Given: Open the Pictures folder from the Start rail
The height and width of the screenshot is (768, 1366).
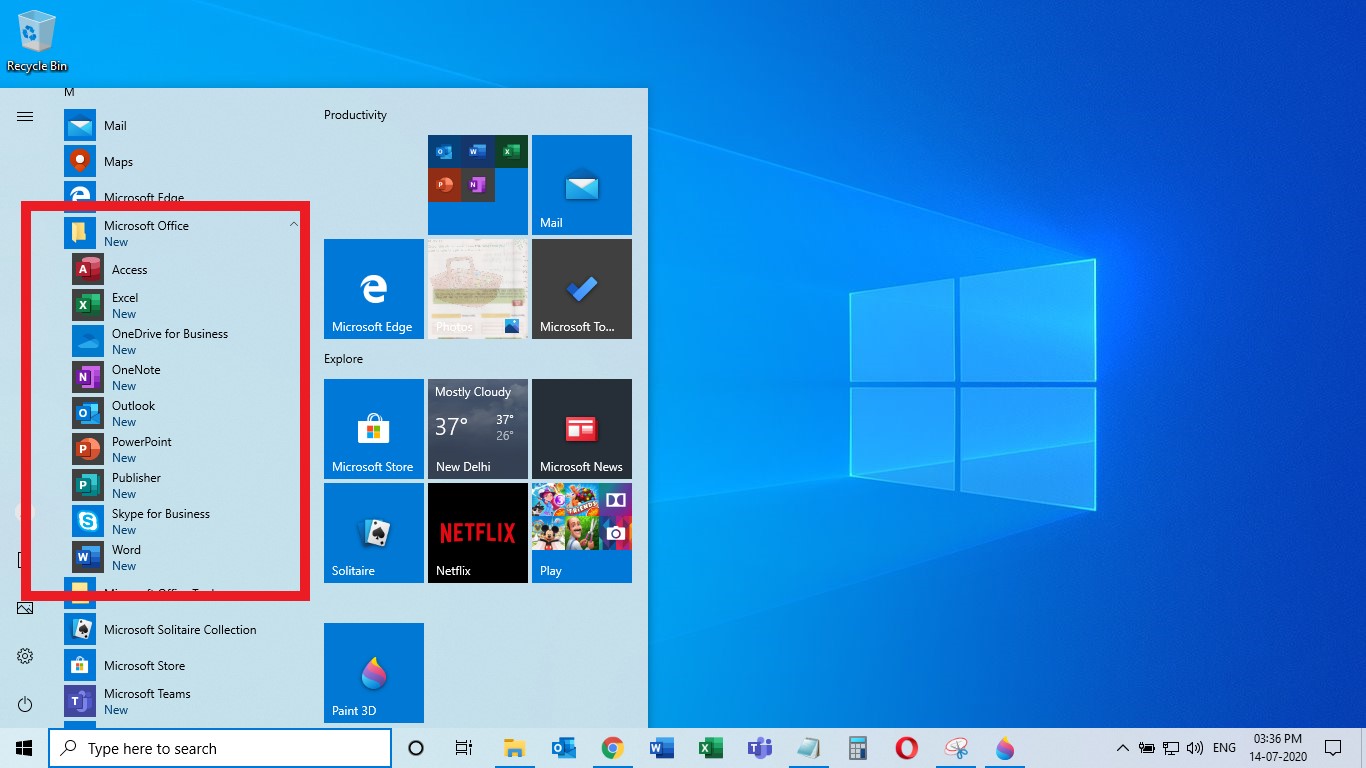Looking at the screenshot, I should (25, 608).
